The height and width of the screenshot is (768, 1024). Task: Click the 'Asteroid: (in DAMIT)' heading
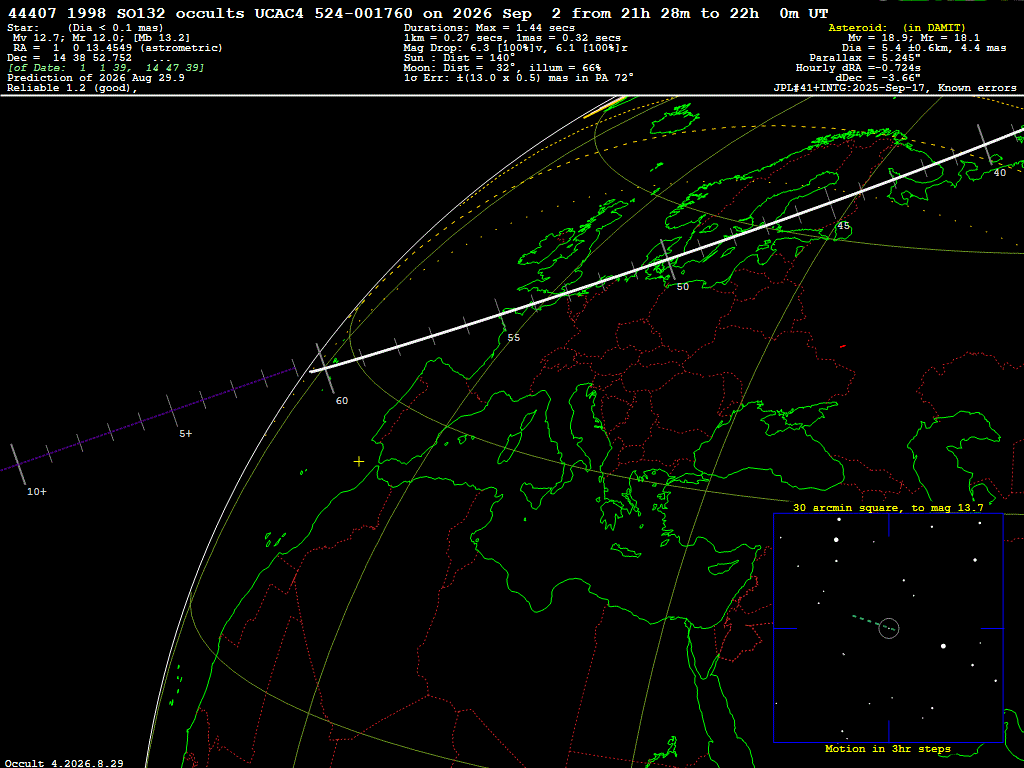(x=897, y=27)
